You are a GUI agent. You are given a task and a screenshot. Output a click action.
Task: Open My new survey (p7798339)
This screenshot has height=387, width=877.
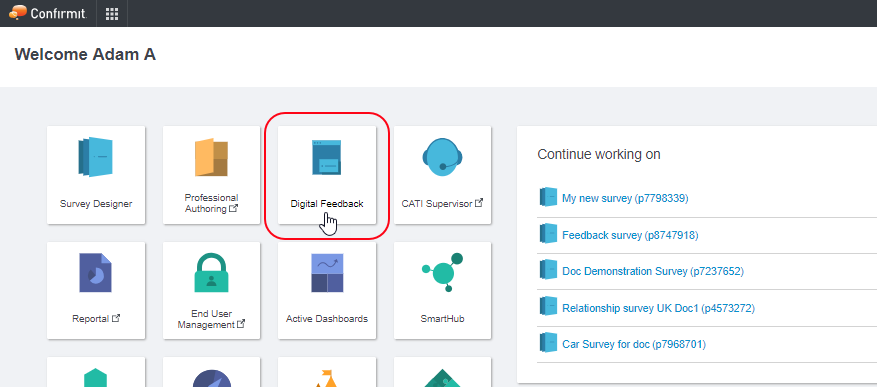tap(625, 198)
